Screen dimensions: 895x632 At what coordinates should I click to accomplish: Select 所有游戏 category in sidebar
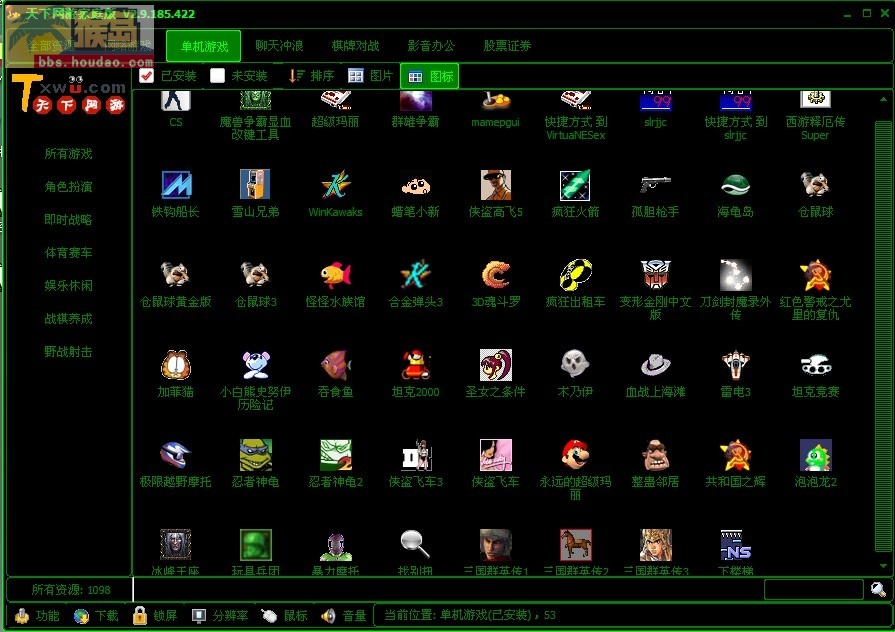pos(68,154)
